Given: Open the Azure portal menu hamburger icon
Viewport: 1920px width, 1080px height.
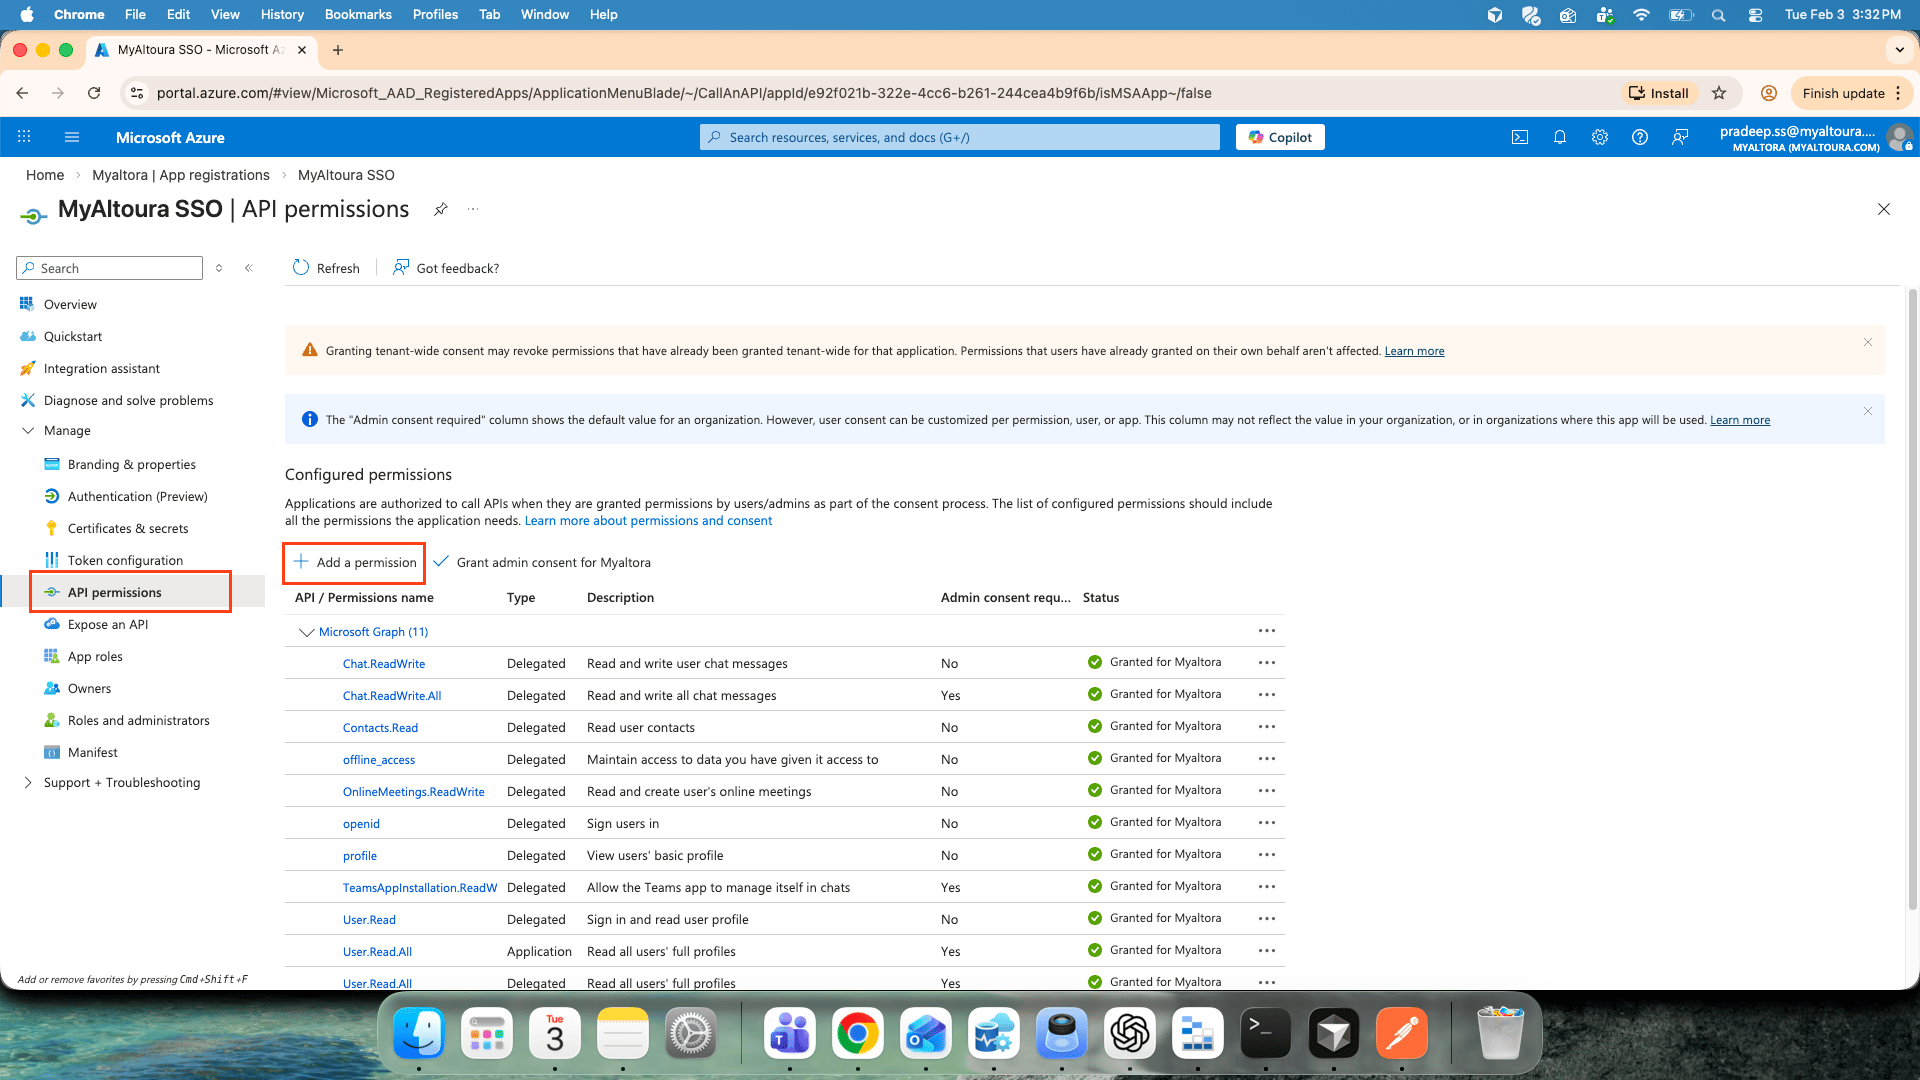Looking at the screenshot, I should [71, 137].
